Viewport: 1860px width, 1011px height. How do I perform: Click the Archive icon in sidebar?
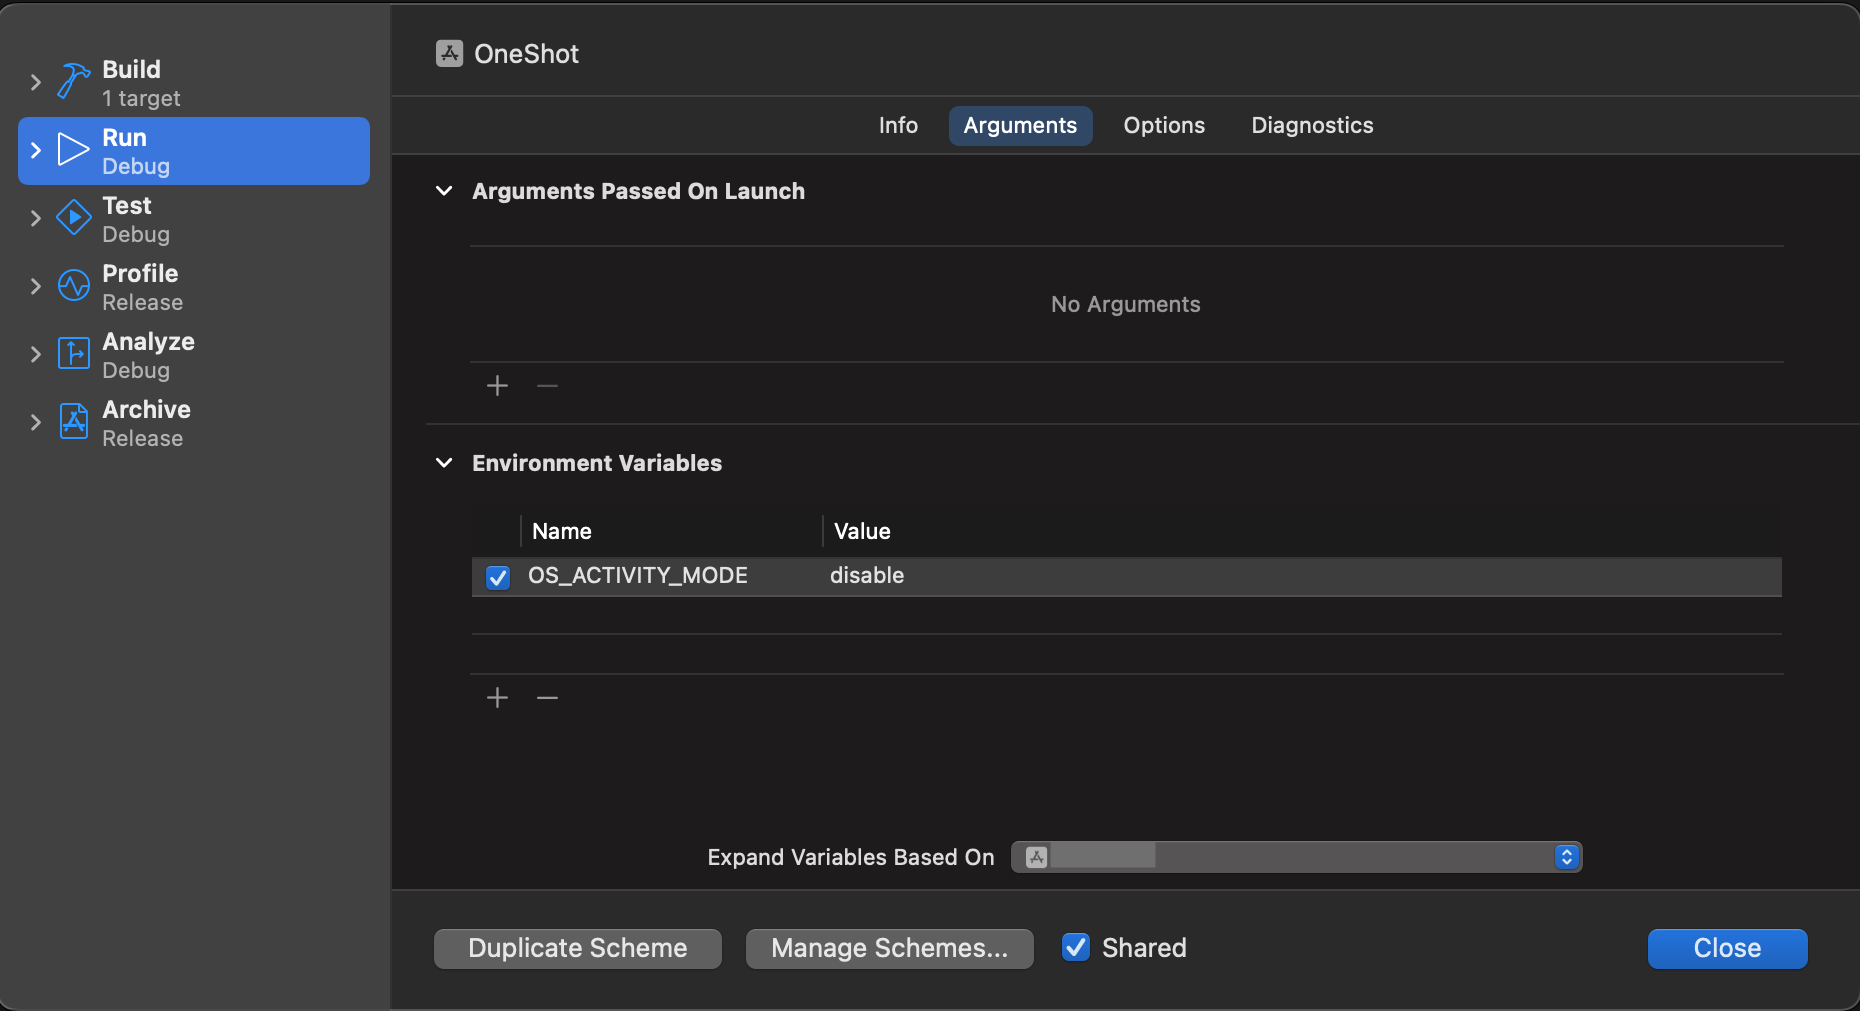[73, 422]
